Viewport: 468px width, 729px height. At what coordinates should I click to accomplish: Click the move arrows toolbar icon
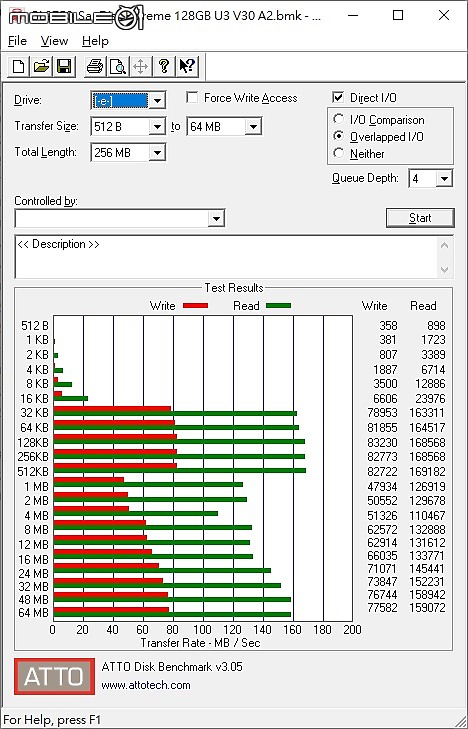[x=140, y=66]
